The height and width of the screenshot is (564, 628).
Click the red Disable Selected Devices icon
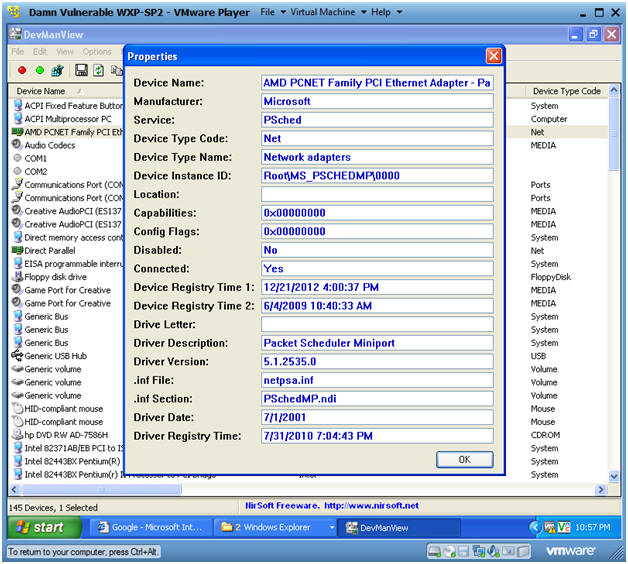22,70
